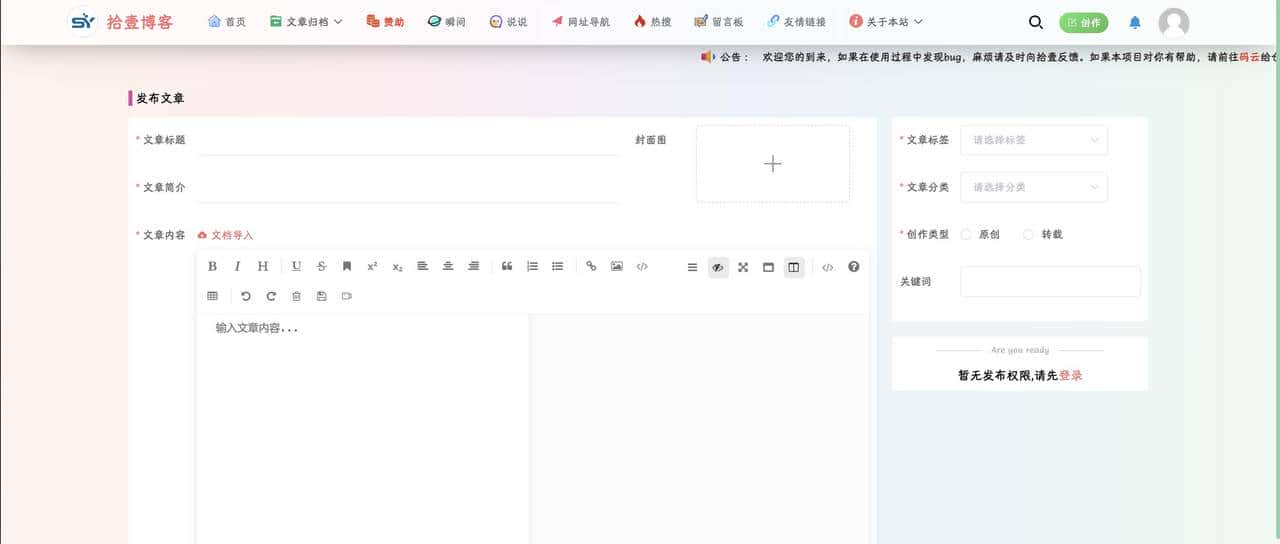Click the bookmark mark icon in toolbar

(x=347, y=267)
